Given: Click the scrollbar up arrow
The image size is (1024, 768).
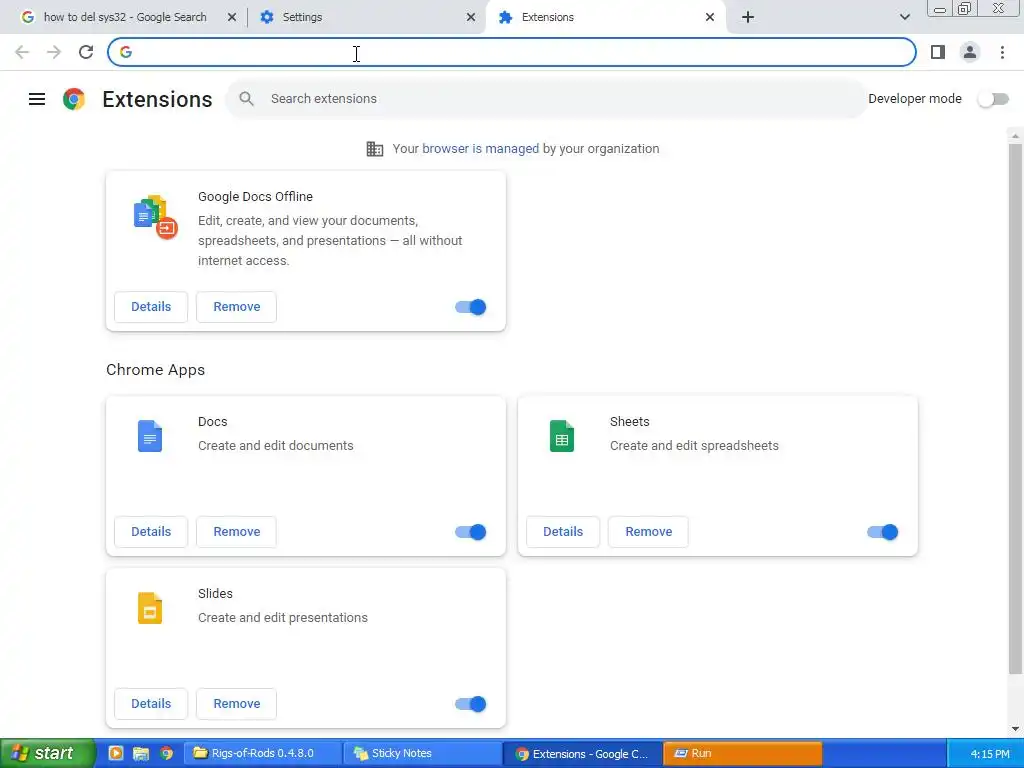Looking at the screenshot, I should (1015, 136).
